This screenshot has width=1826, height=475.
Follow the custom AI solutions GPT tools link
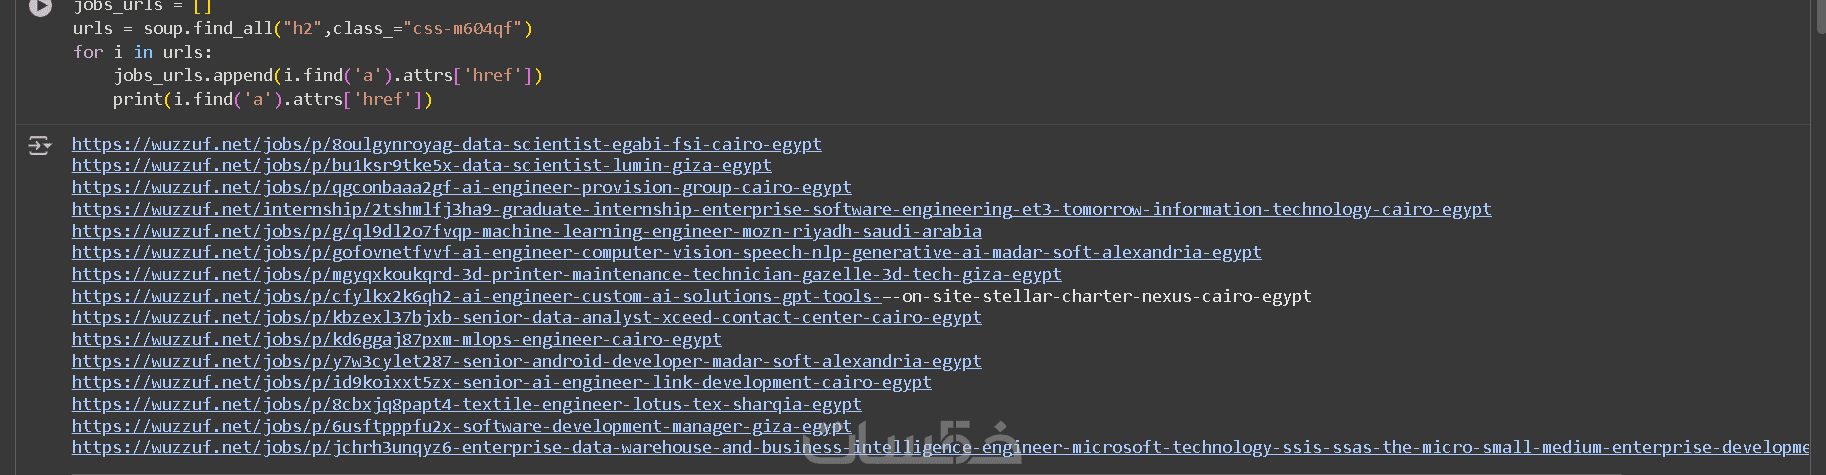coord(476,296)
